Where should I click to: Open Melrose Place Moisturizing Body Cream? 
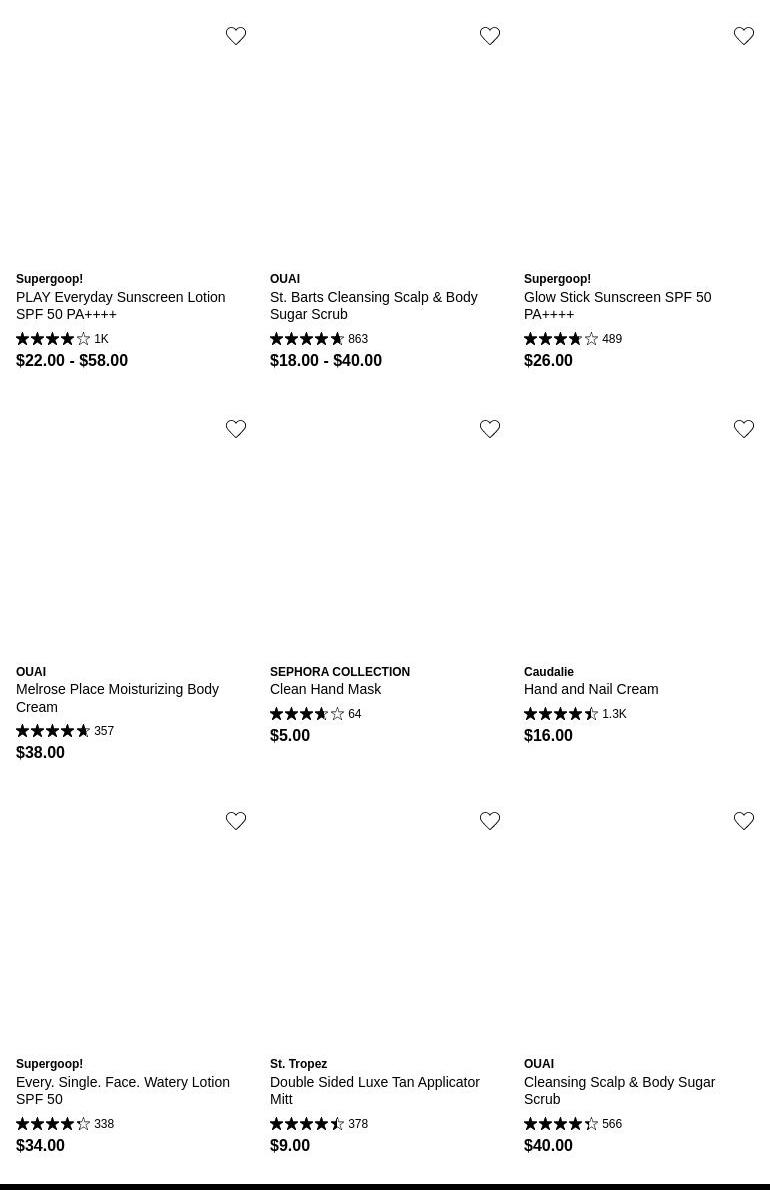point(117,698)
